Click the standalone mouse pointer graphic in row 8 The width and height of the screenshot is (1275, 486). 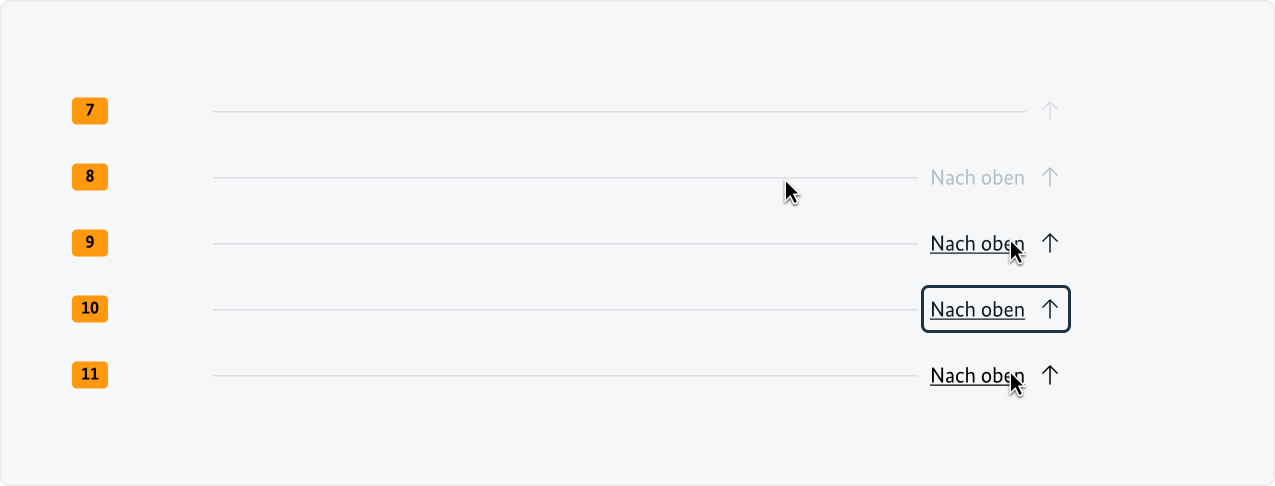click(x=791, y=192)
